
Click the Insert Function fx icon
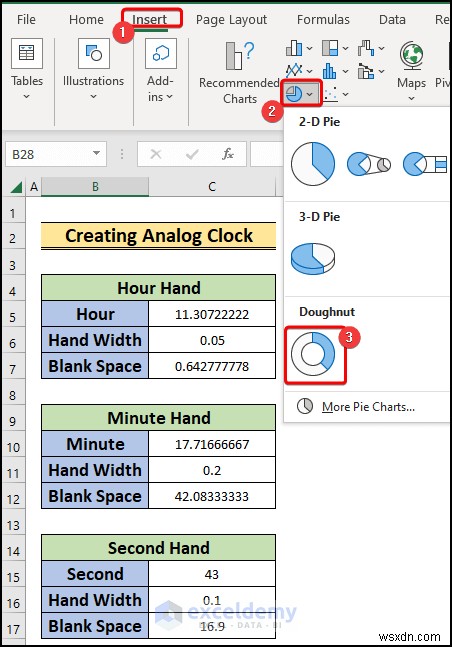228,154
